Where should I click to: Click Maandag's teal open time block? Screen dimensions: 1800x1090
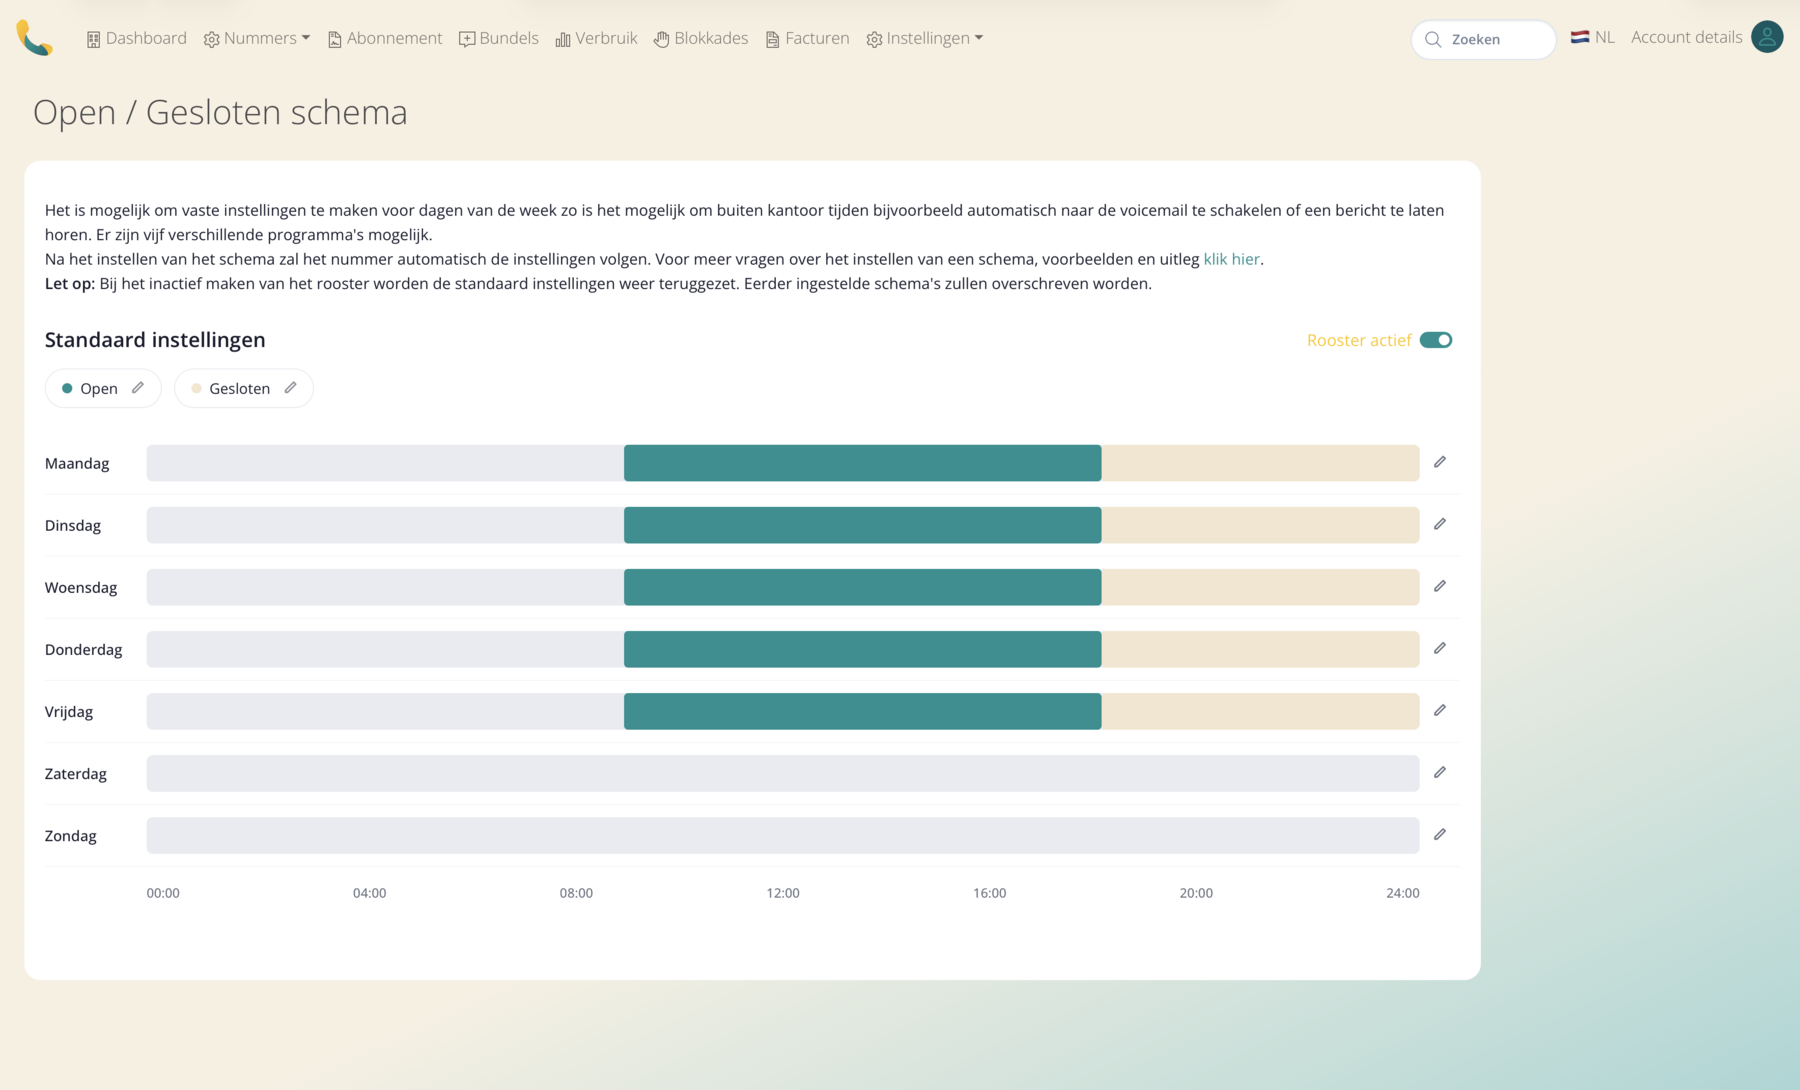tap(863, 463)
